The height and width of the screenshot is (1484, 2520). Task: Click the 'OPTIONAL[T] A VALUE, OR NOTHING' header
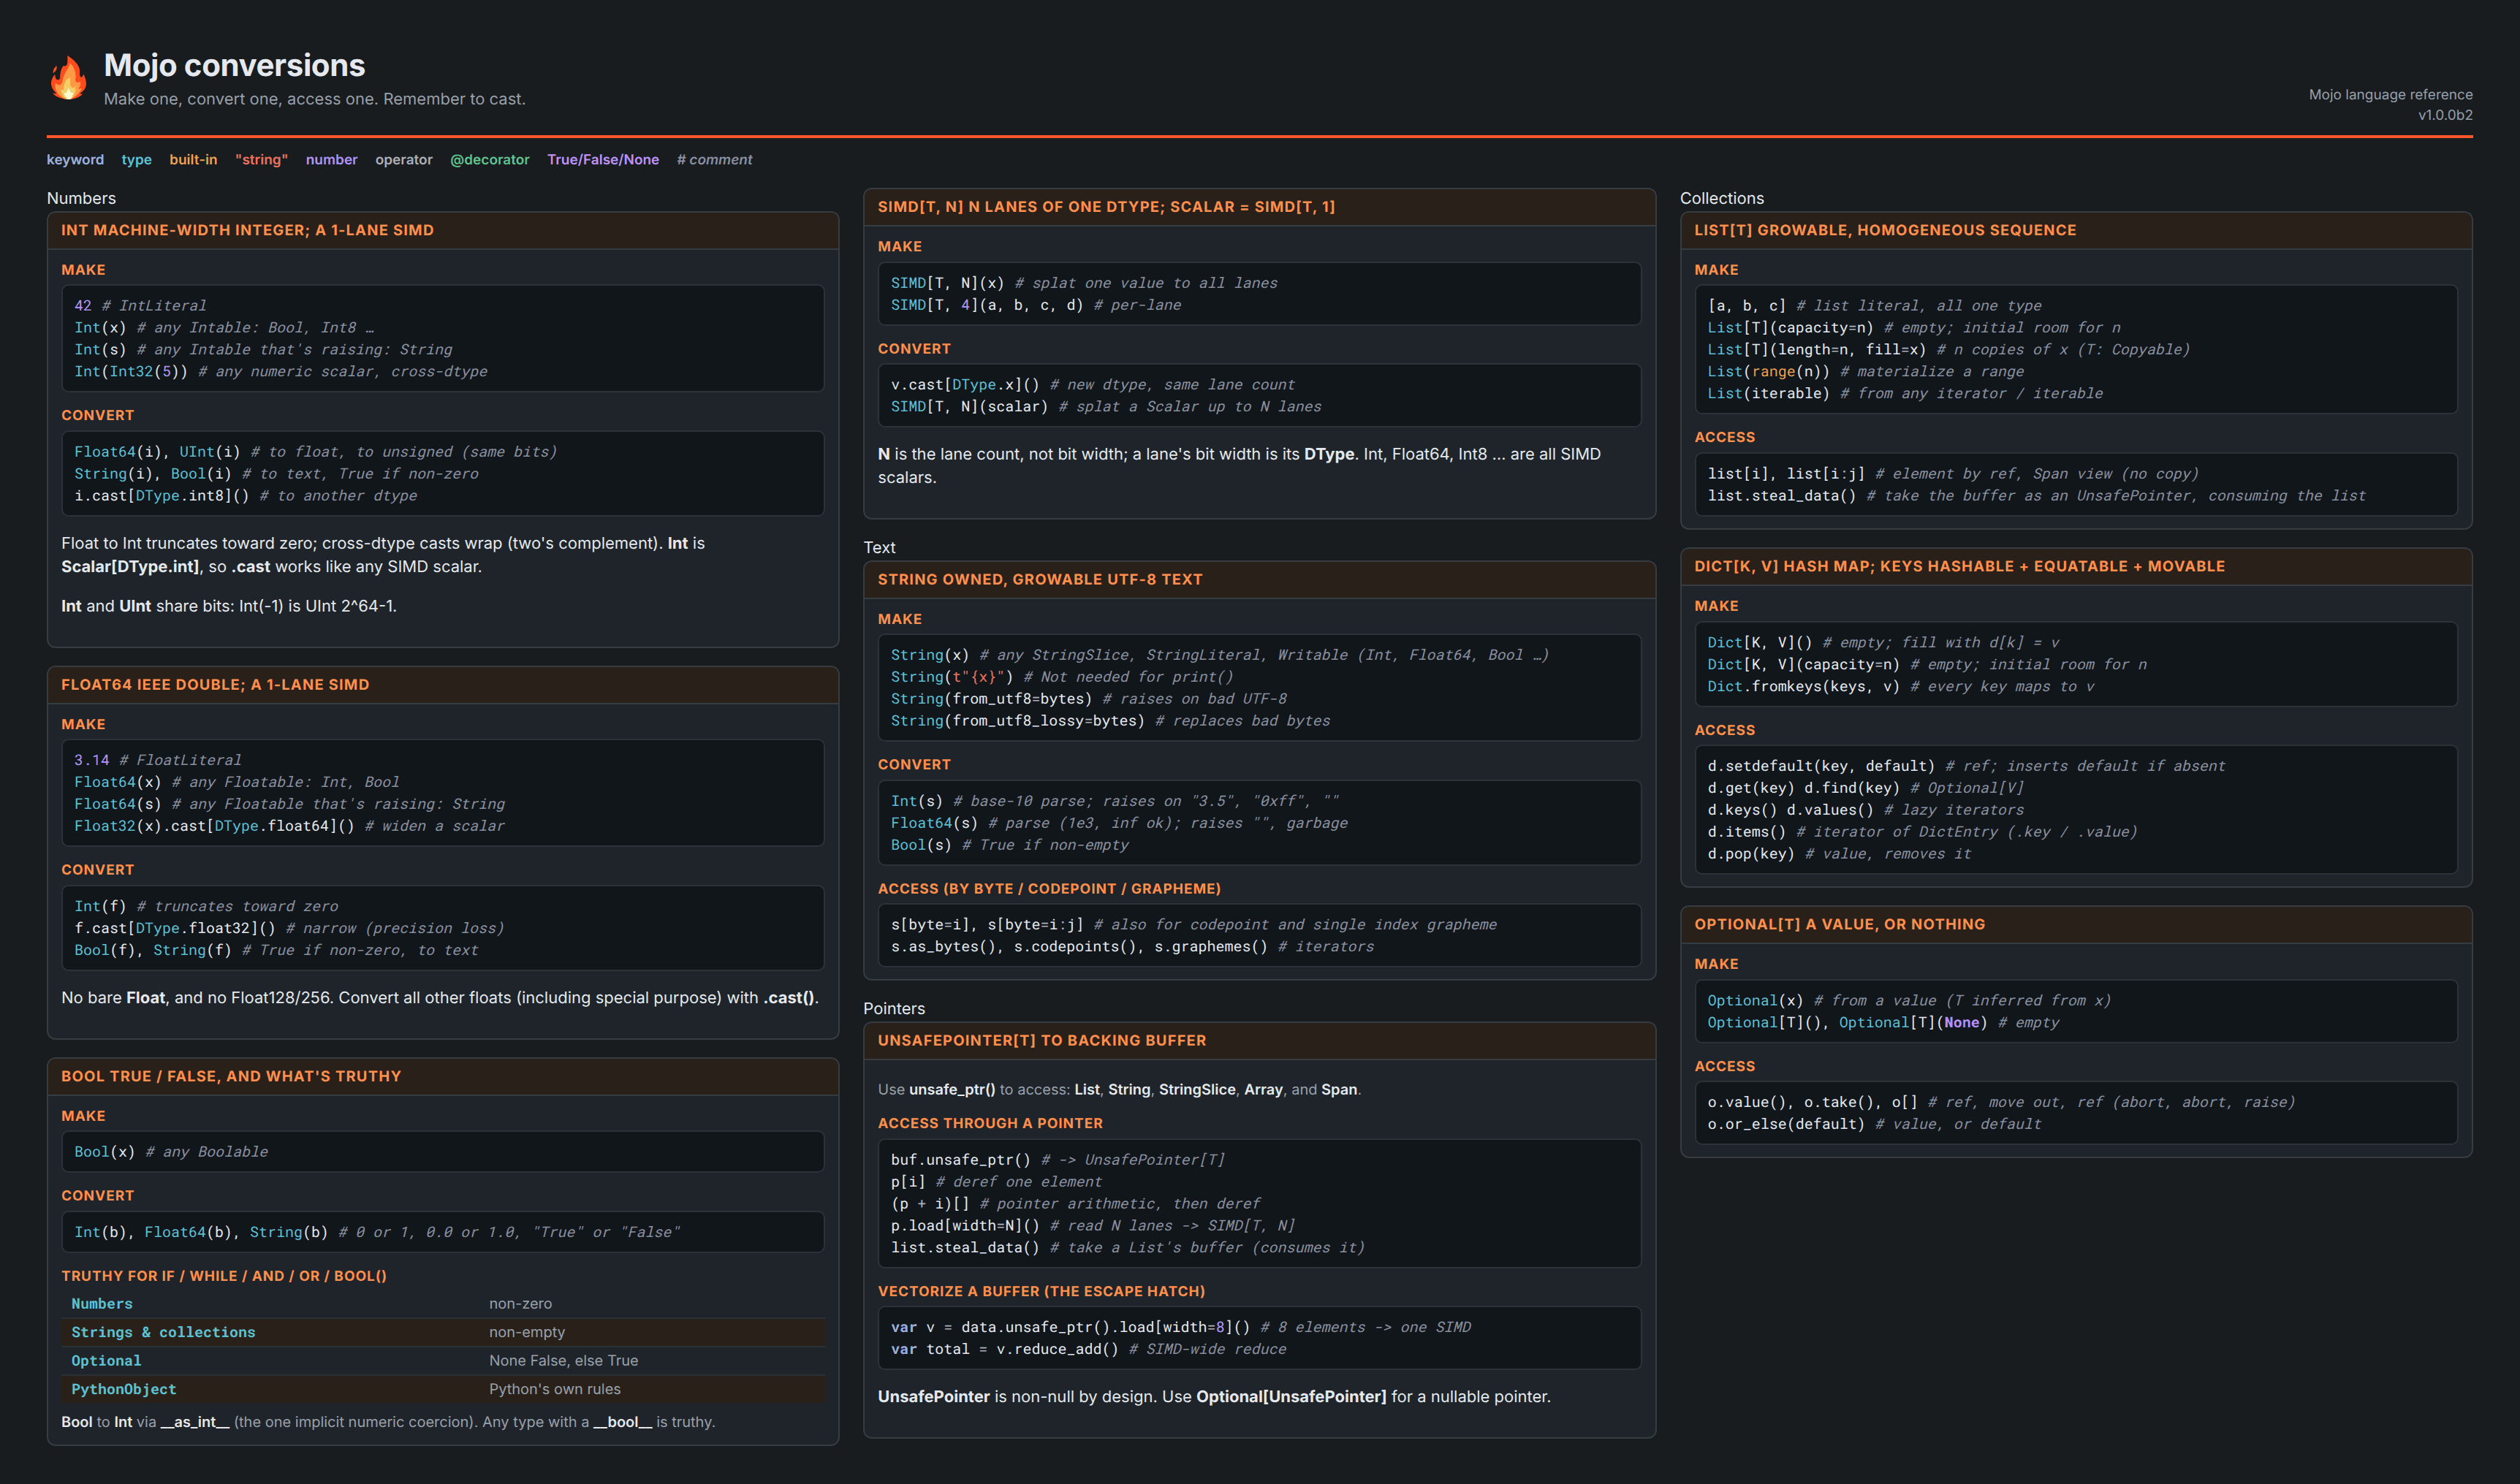pos(2076,924)
